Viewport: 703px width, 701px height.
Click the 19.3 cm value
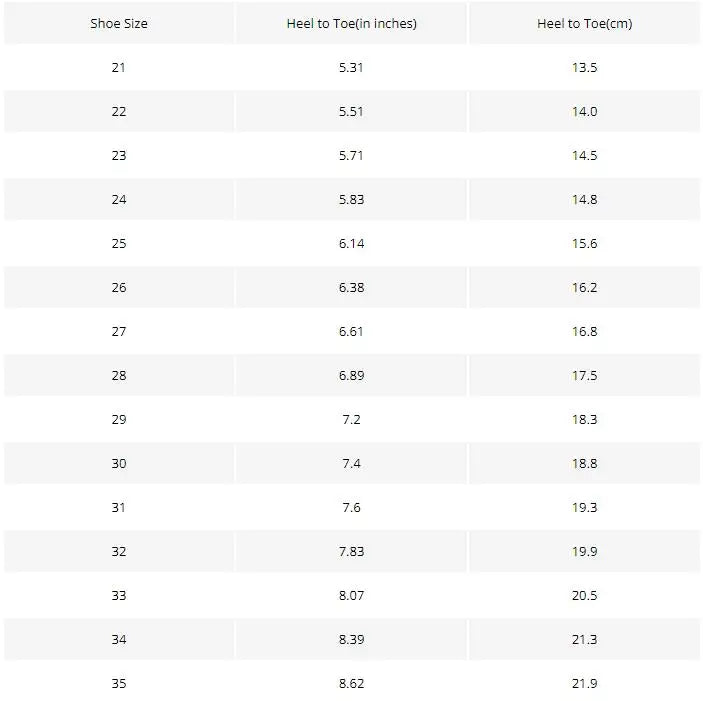coord(584,508)
